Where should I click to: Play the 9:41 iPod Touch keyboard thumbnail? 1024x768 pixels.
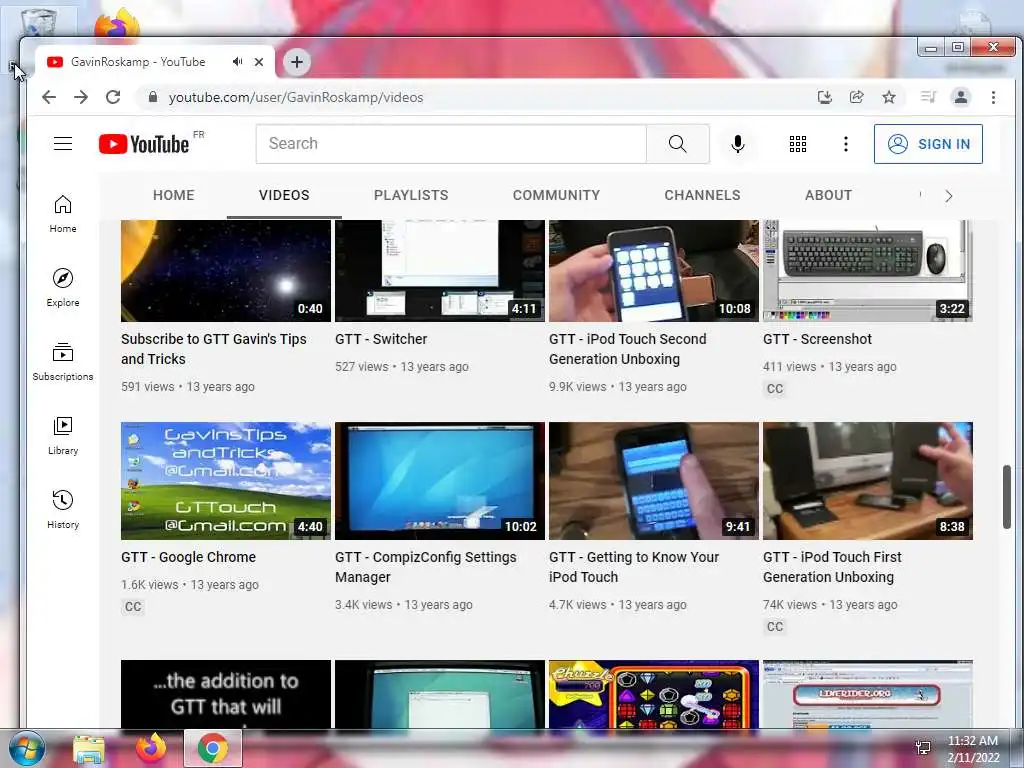point(654,481)
